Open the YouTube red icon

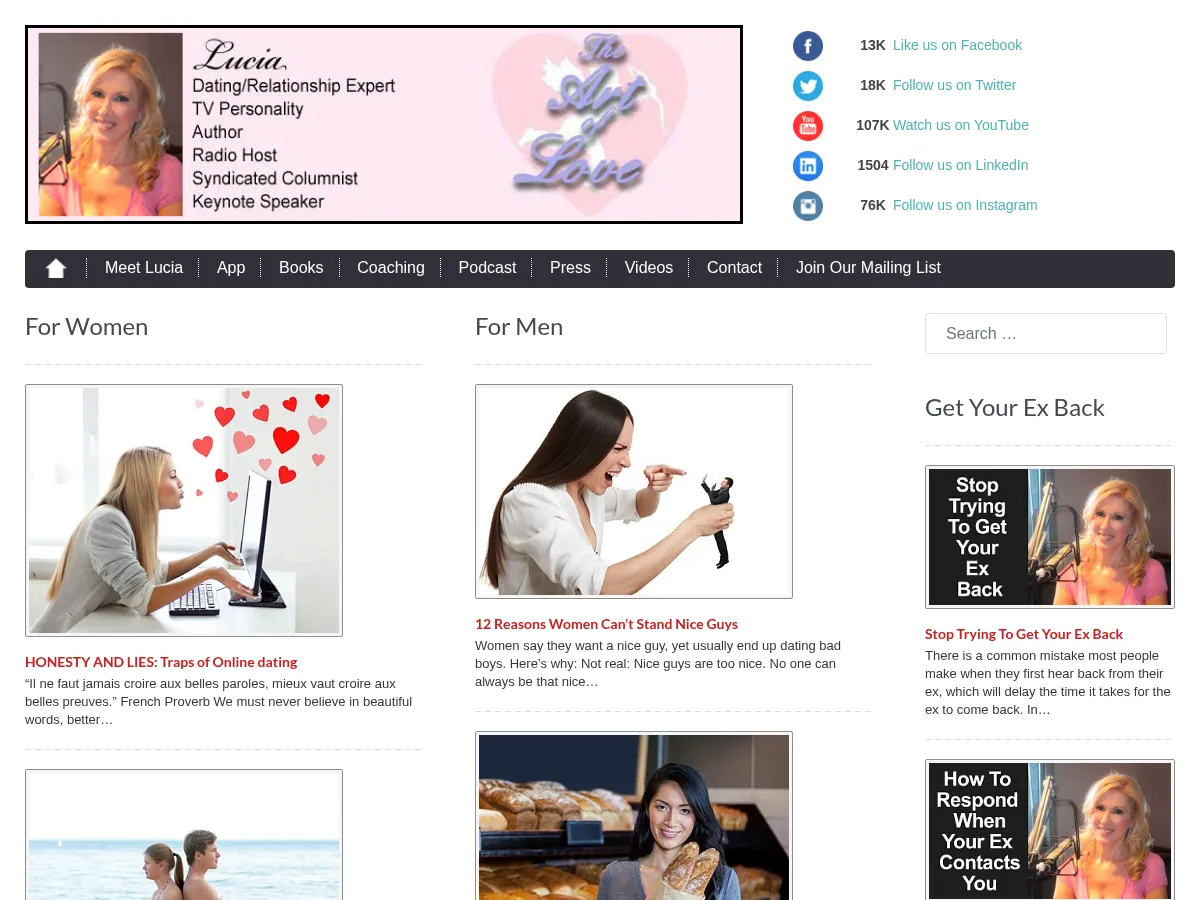[x=808, y=126]
